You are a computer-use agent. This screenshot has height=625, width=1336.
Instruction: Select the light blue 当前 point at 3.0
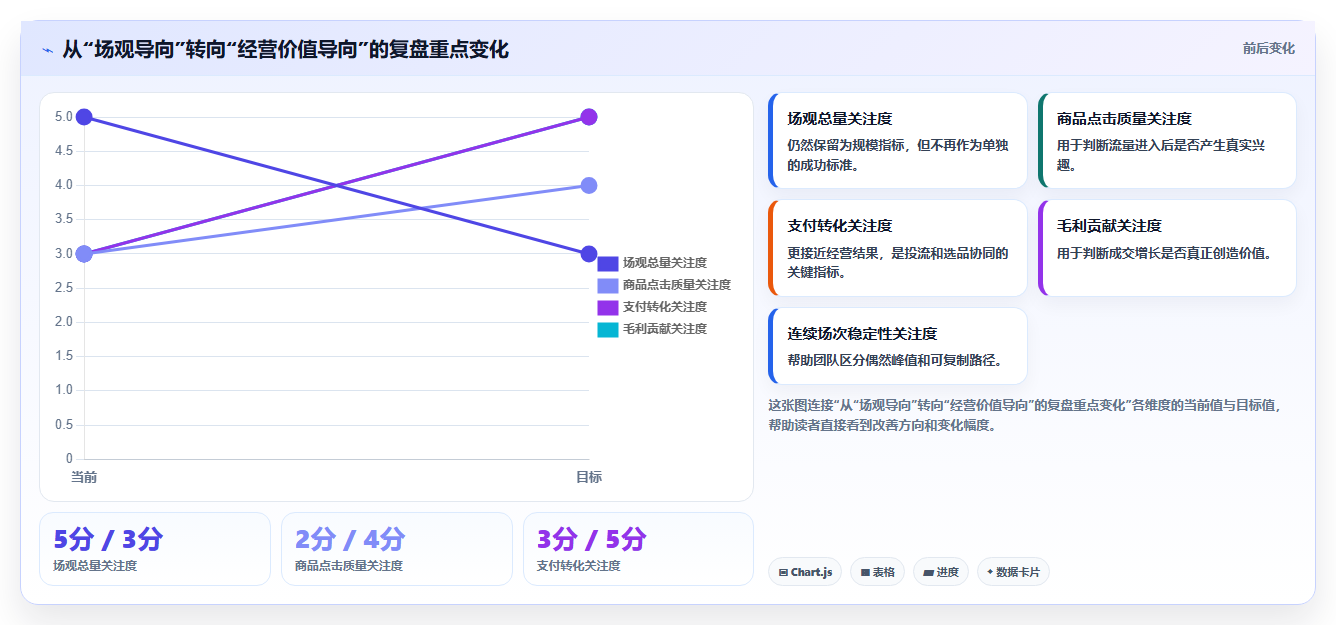(84, 254)
